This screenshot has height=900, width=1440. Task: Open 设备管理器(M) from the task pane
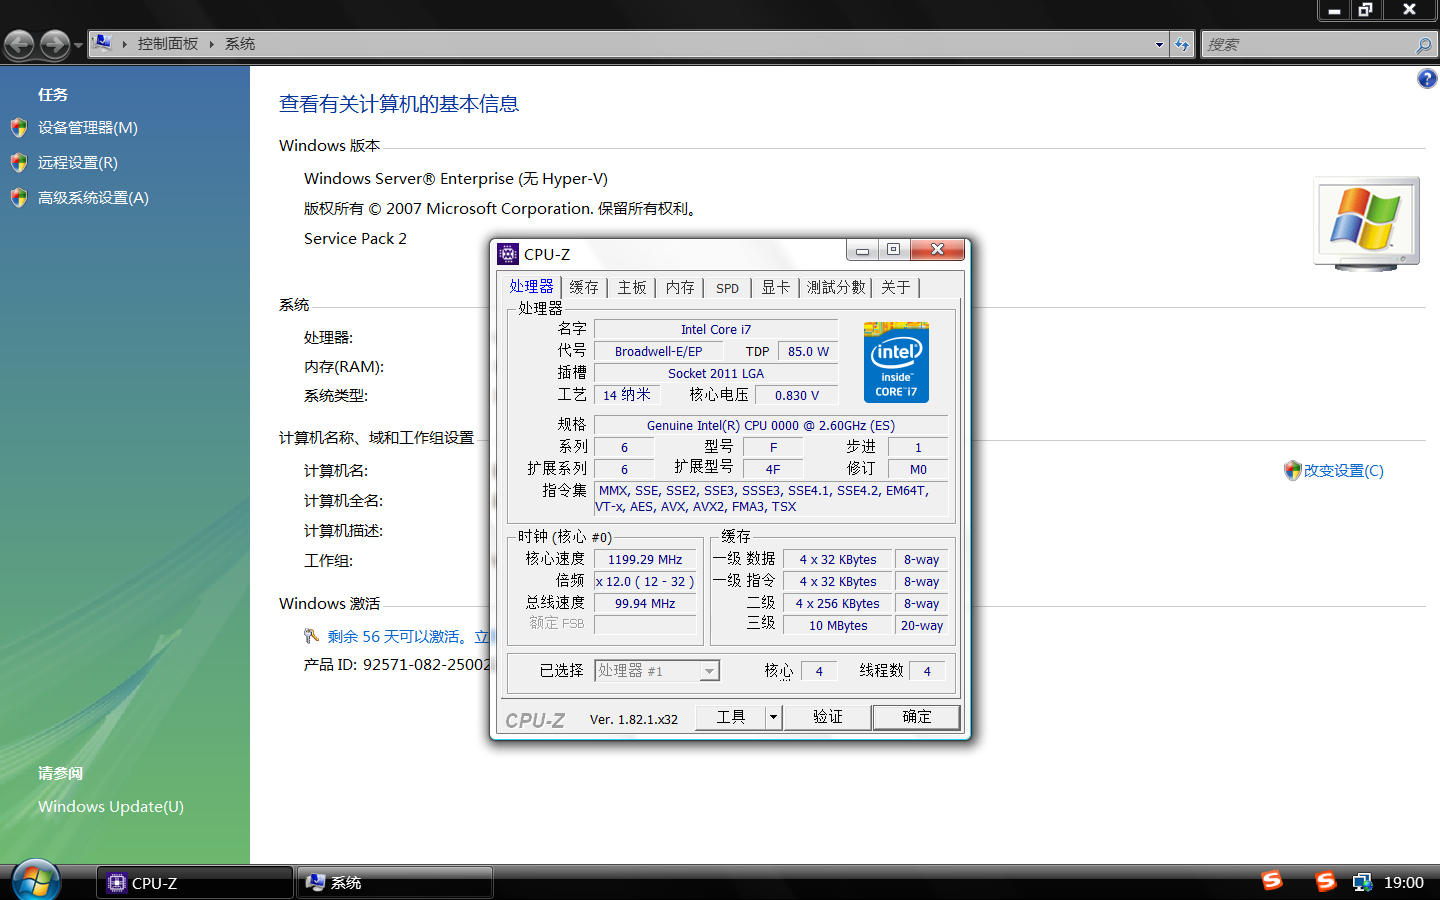(x=88, y=128)
